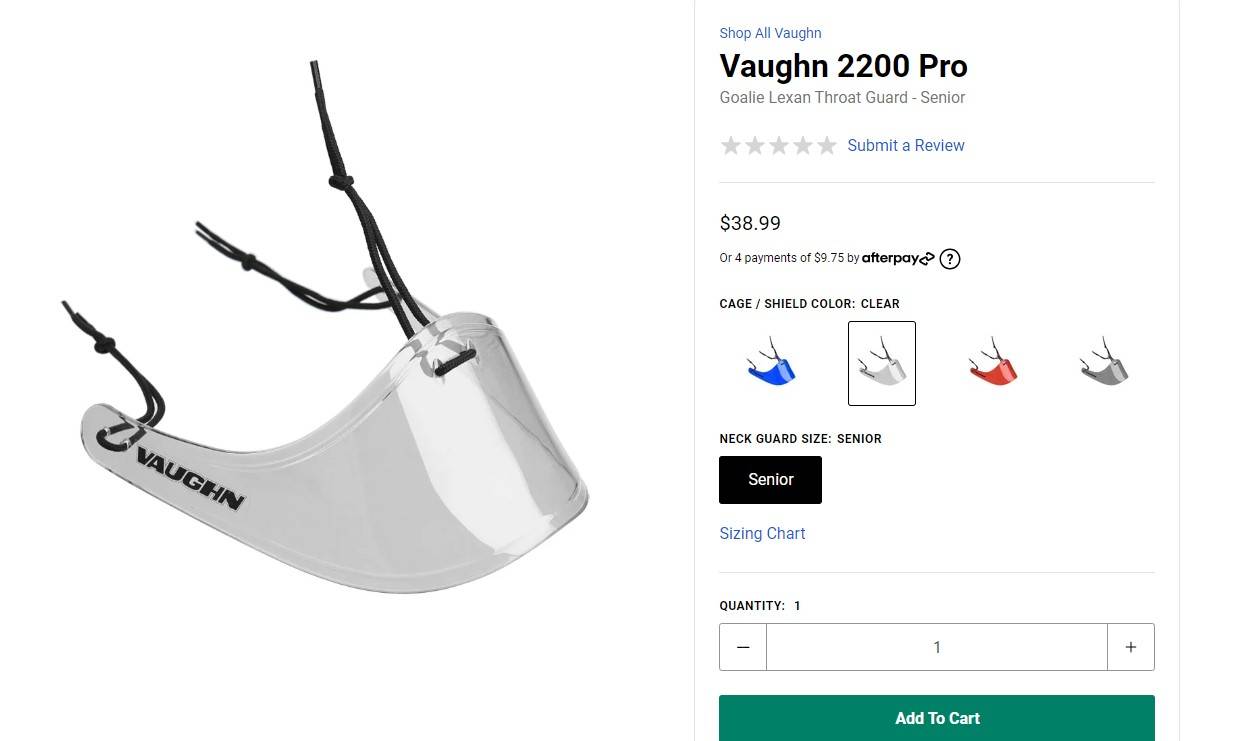
Task: Open the Sizing Chart link
Action: tap(762, 534)
